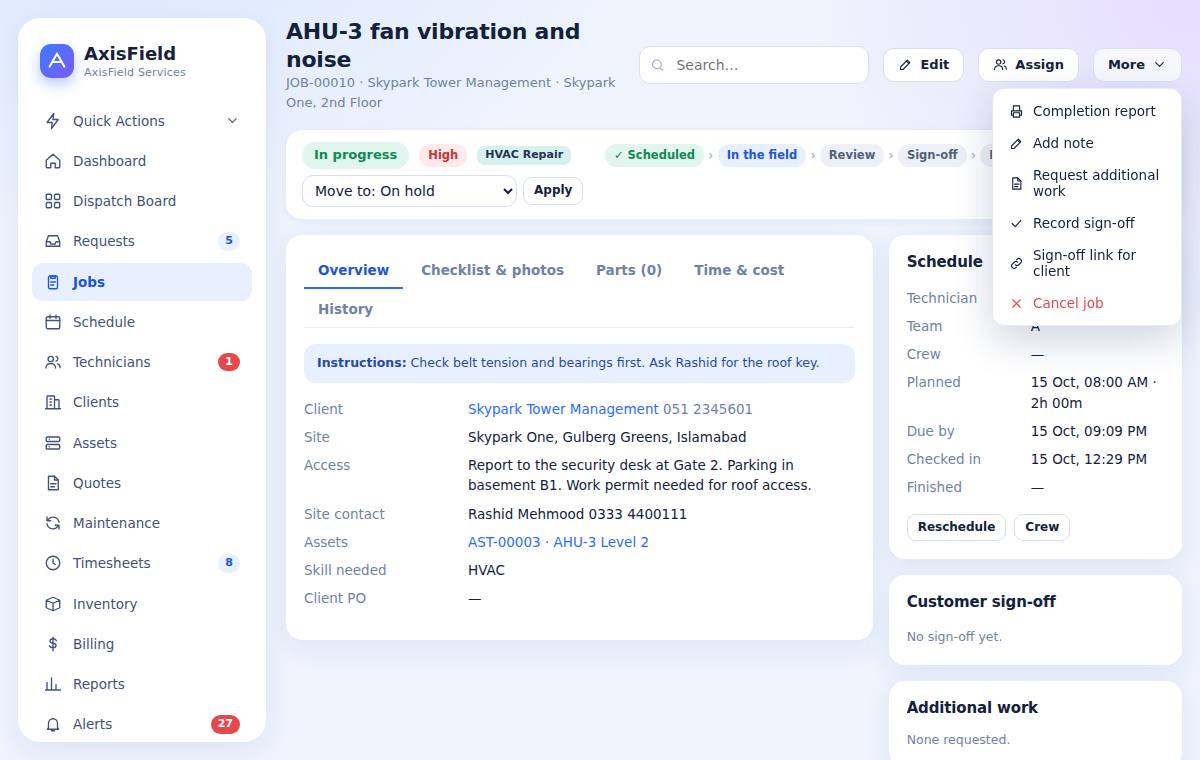Select Add note in the More menu
Viewport: 1200px width, 760px height.
pyautogui.click(x=1087, y=143)
